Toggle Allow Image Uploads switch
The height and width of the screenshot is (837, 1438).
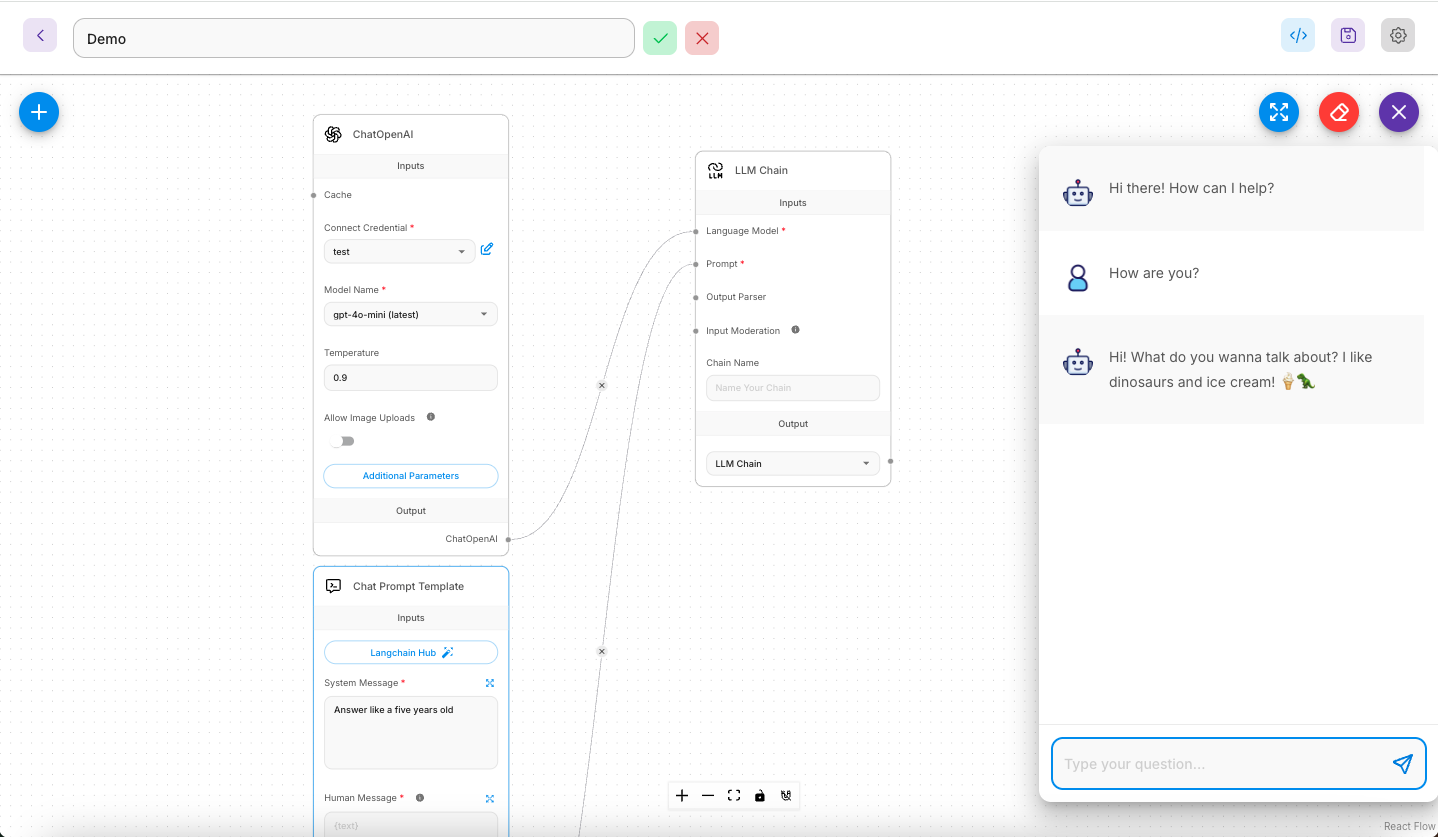coord(342,441)
